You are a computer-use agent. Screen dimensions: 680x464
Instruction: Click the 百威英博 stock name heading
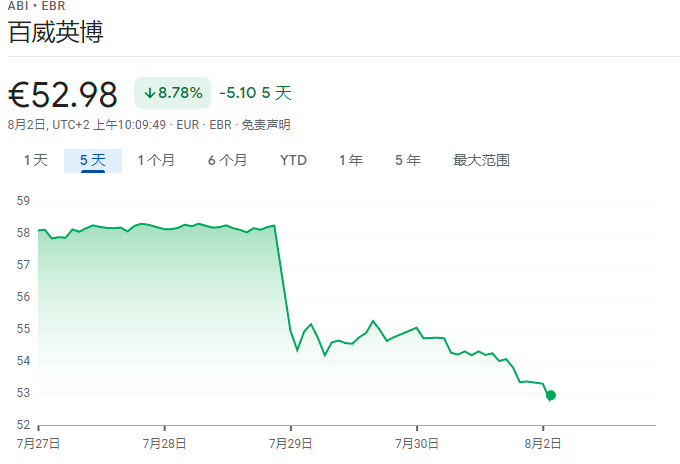point(56,32)
